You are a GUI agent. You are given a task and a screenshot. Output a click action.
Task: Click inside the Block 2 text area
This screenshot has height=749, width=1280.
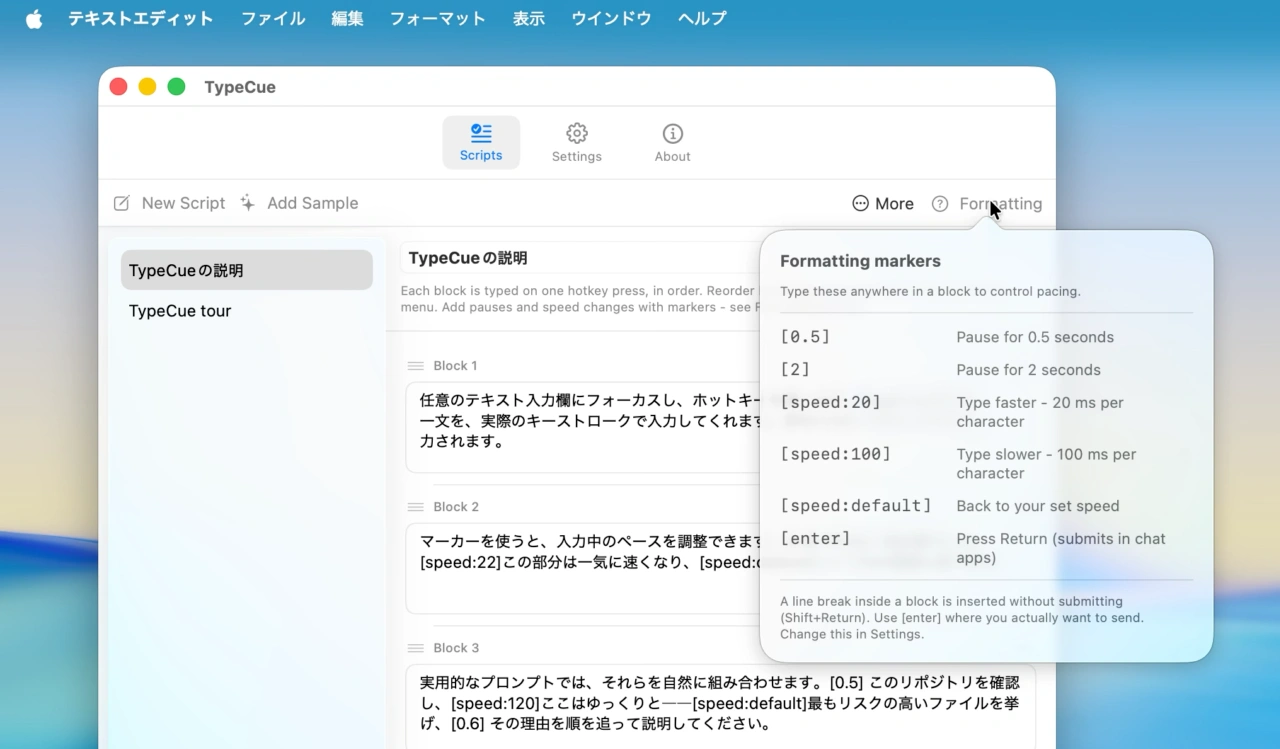point(583,568)
